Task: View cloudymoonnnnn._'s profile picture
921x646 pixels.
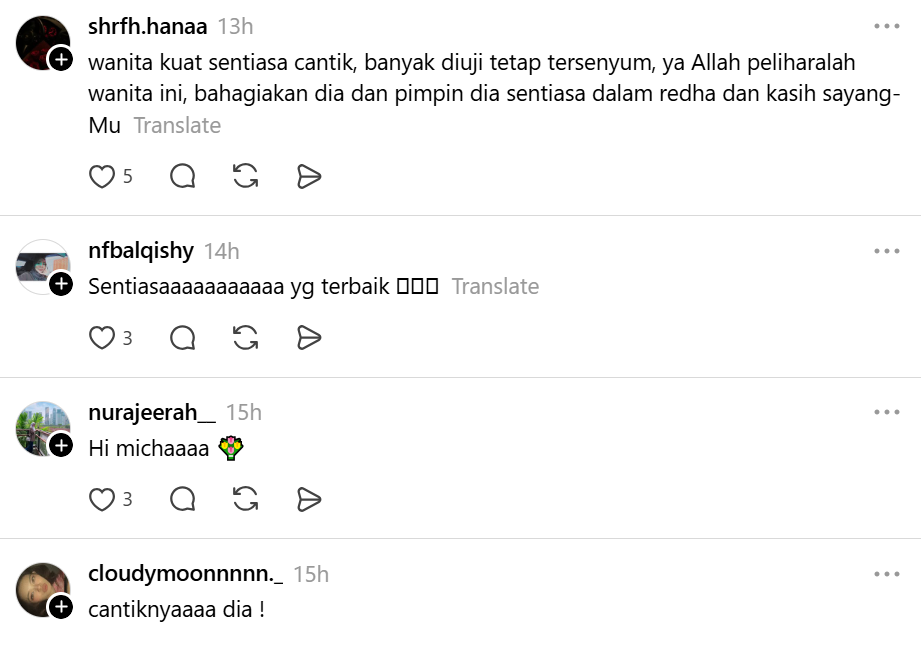Action: pyautogui.click(x=43, y=590)
